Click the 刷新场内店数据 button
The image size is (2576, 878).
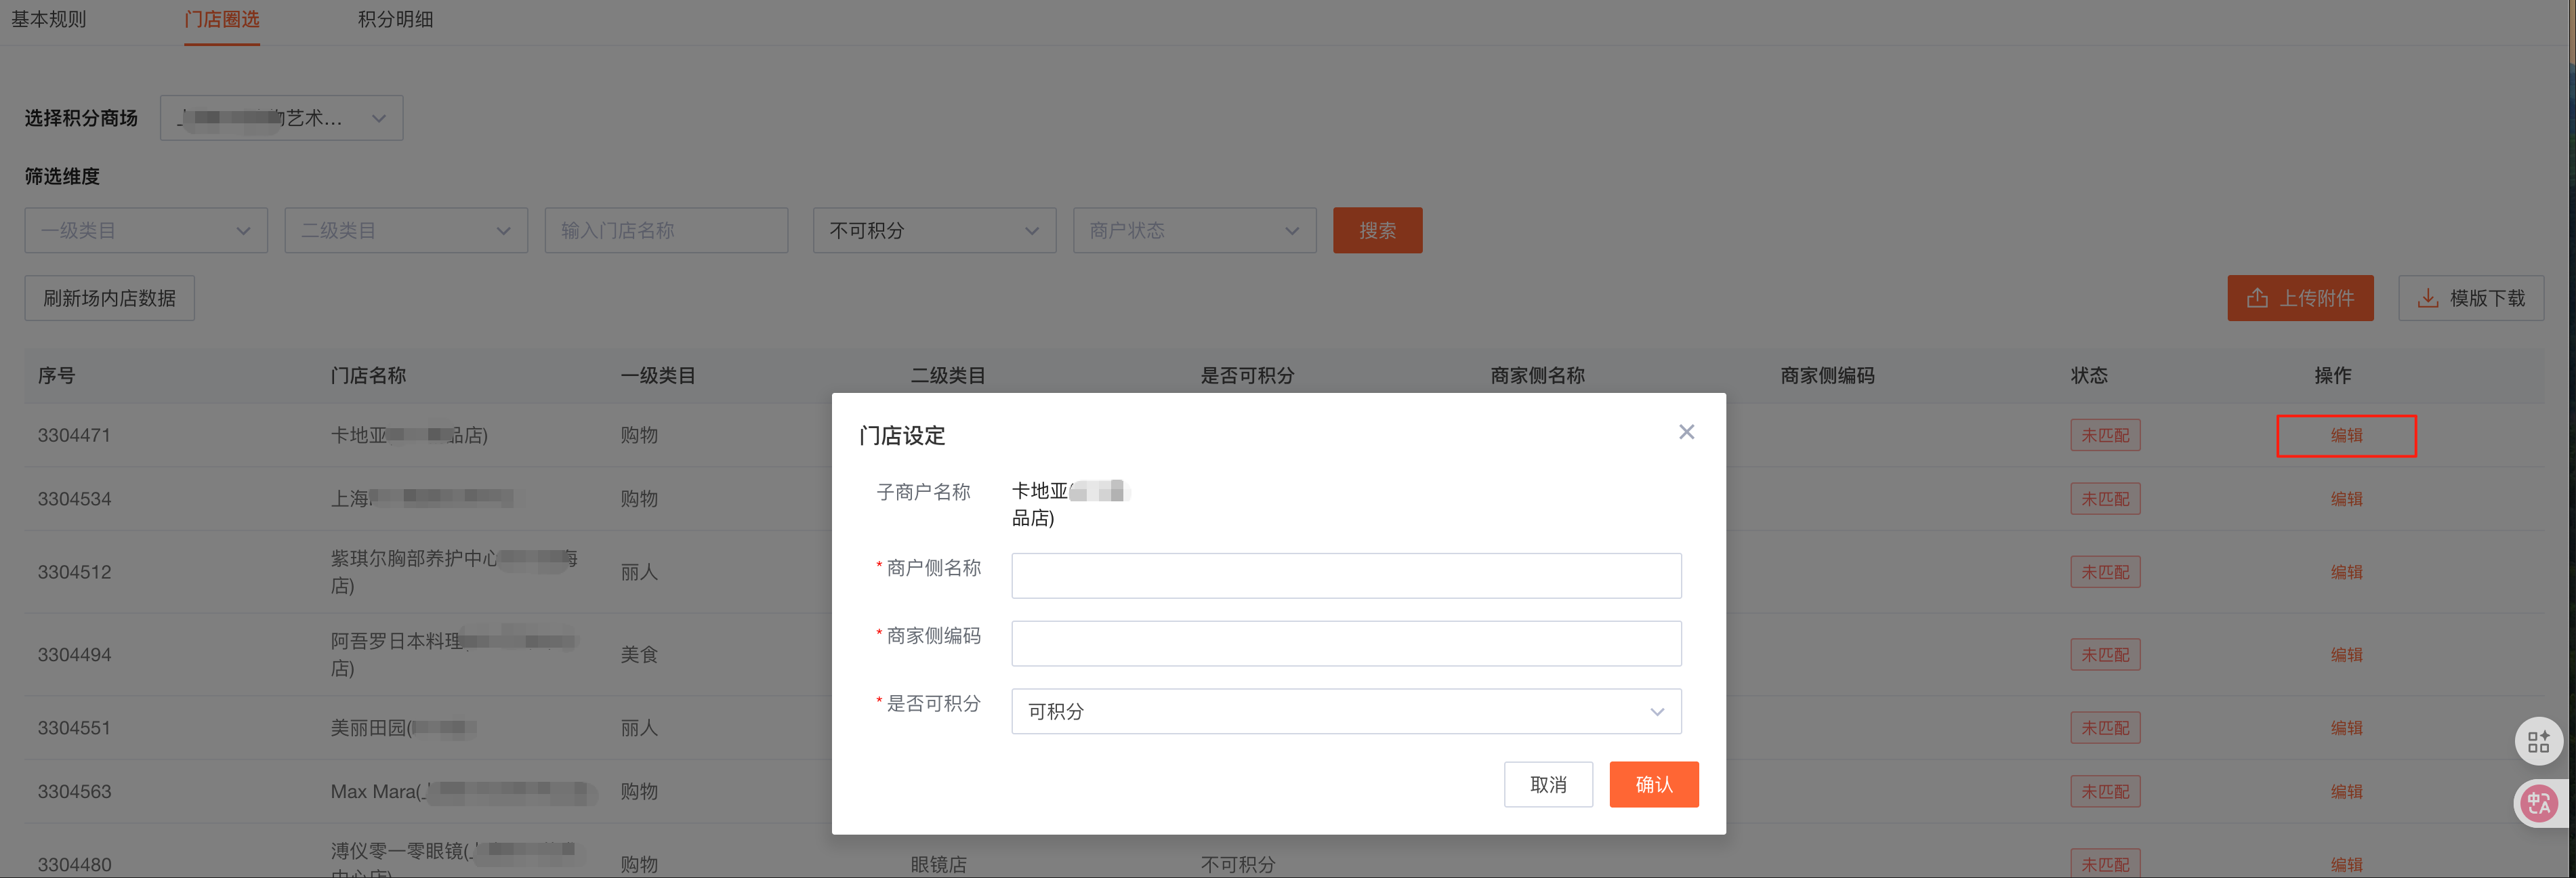[109, 298]
